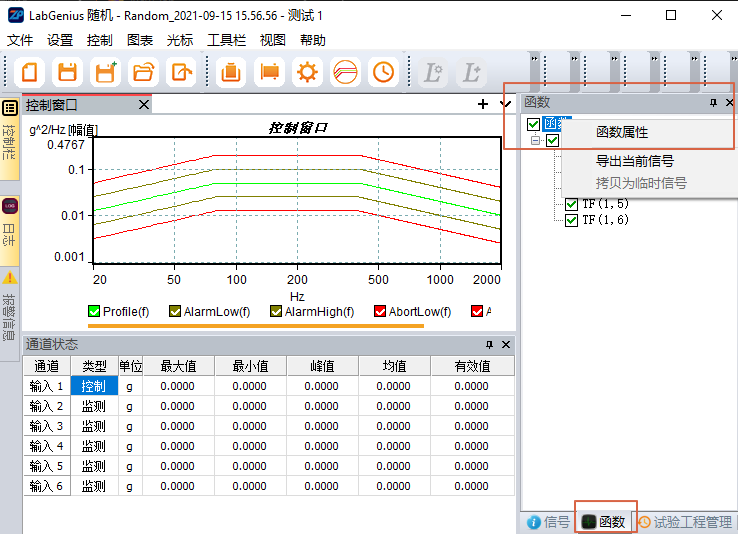Open the 图表 menu
This screenshot has width=738, height=534.
pyautogui.click(x=140, y=40)
